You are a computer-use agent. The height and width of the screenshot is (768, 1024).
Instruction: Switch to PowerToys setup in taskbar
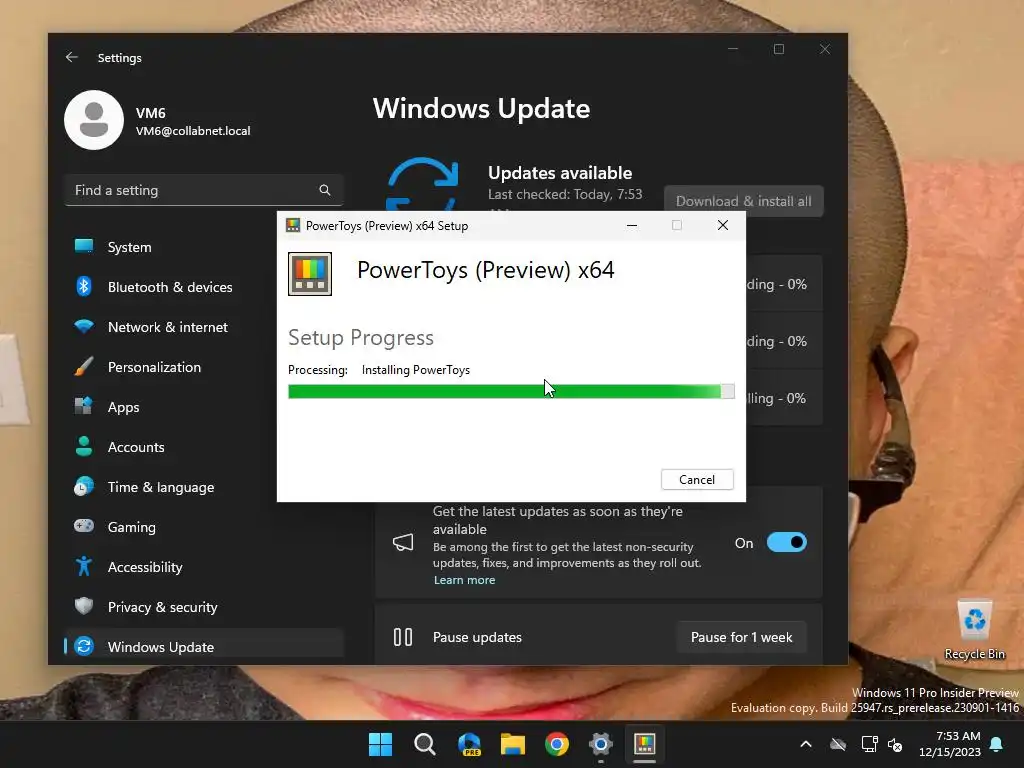point(645,744)
